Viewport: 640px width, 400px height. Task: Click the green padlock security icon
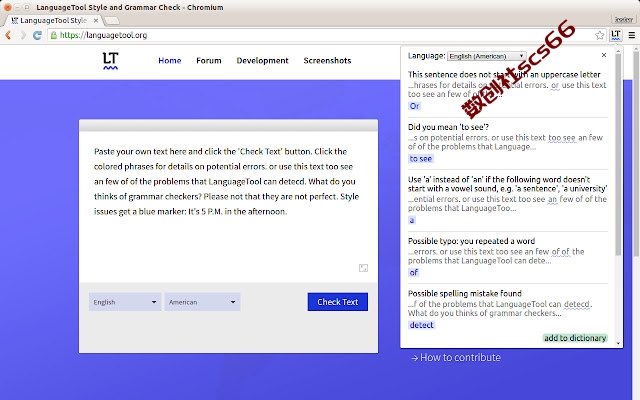click(53, 36)
